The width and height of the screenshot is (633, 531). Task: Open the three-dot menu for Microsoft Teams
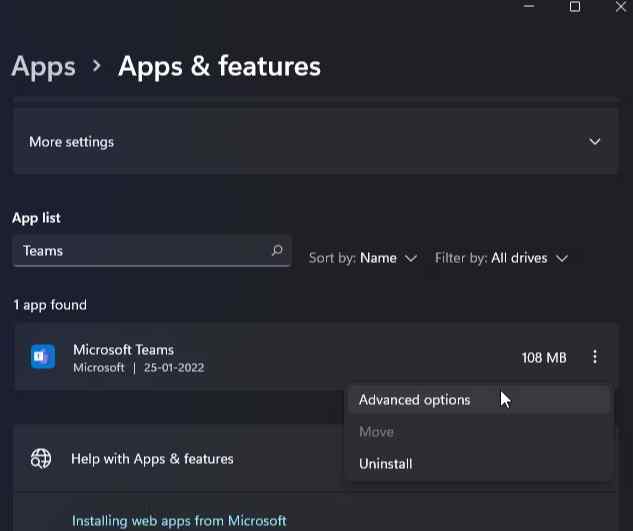[x=595, y=357]
